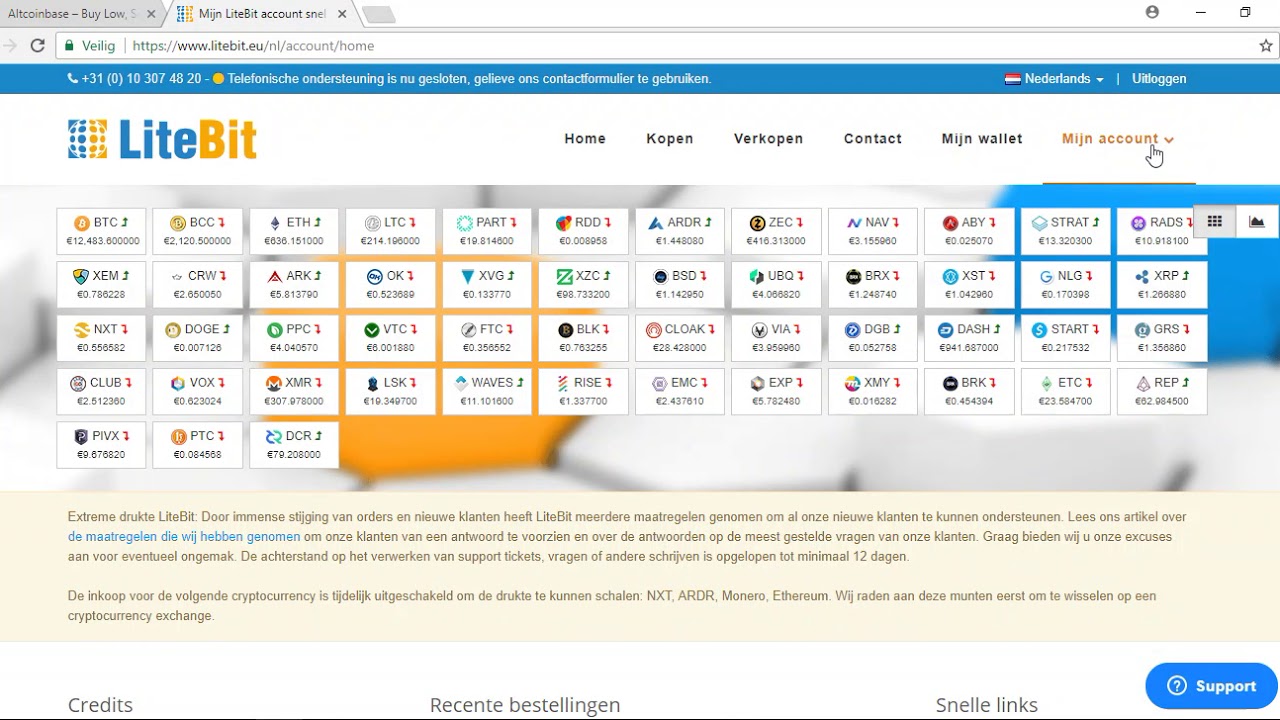Go to the Home menu item
The image size is (1280, 720).
(x=585, y=139)
